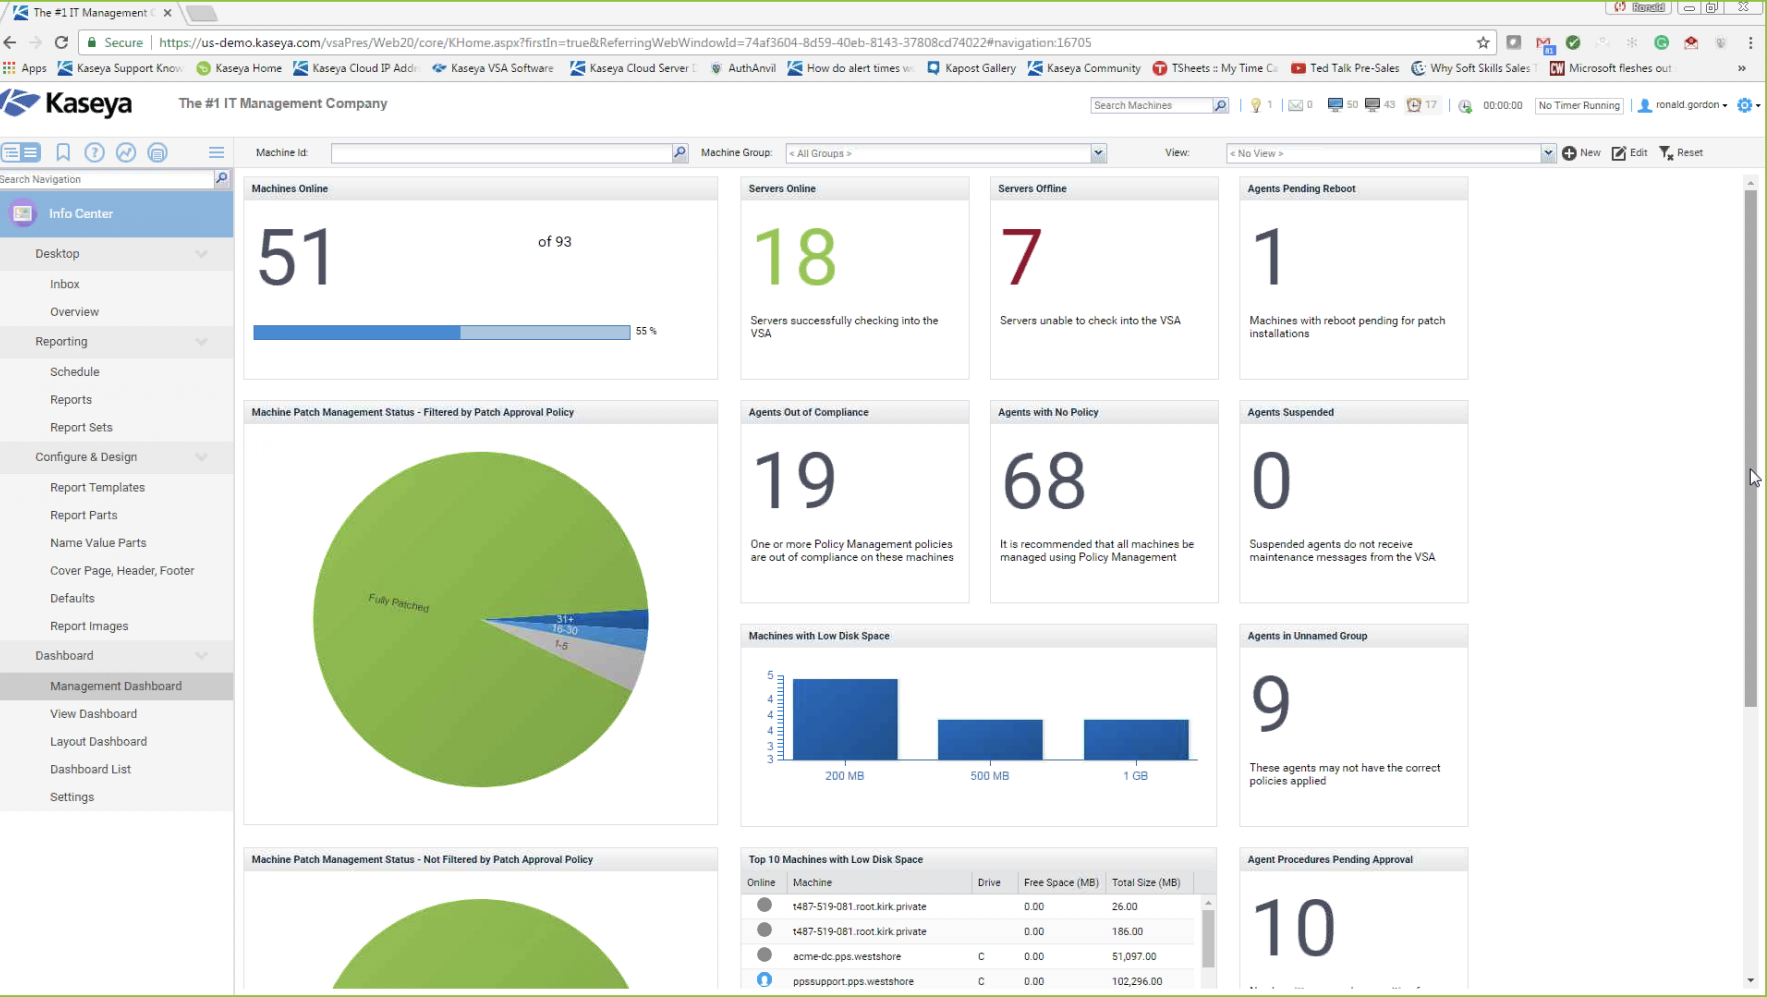Open the settings gear icon menu
This screenshot has width=1767, height=997.
tap(1745, 105)
